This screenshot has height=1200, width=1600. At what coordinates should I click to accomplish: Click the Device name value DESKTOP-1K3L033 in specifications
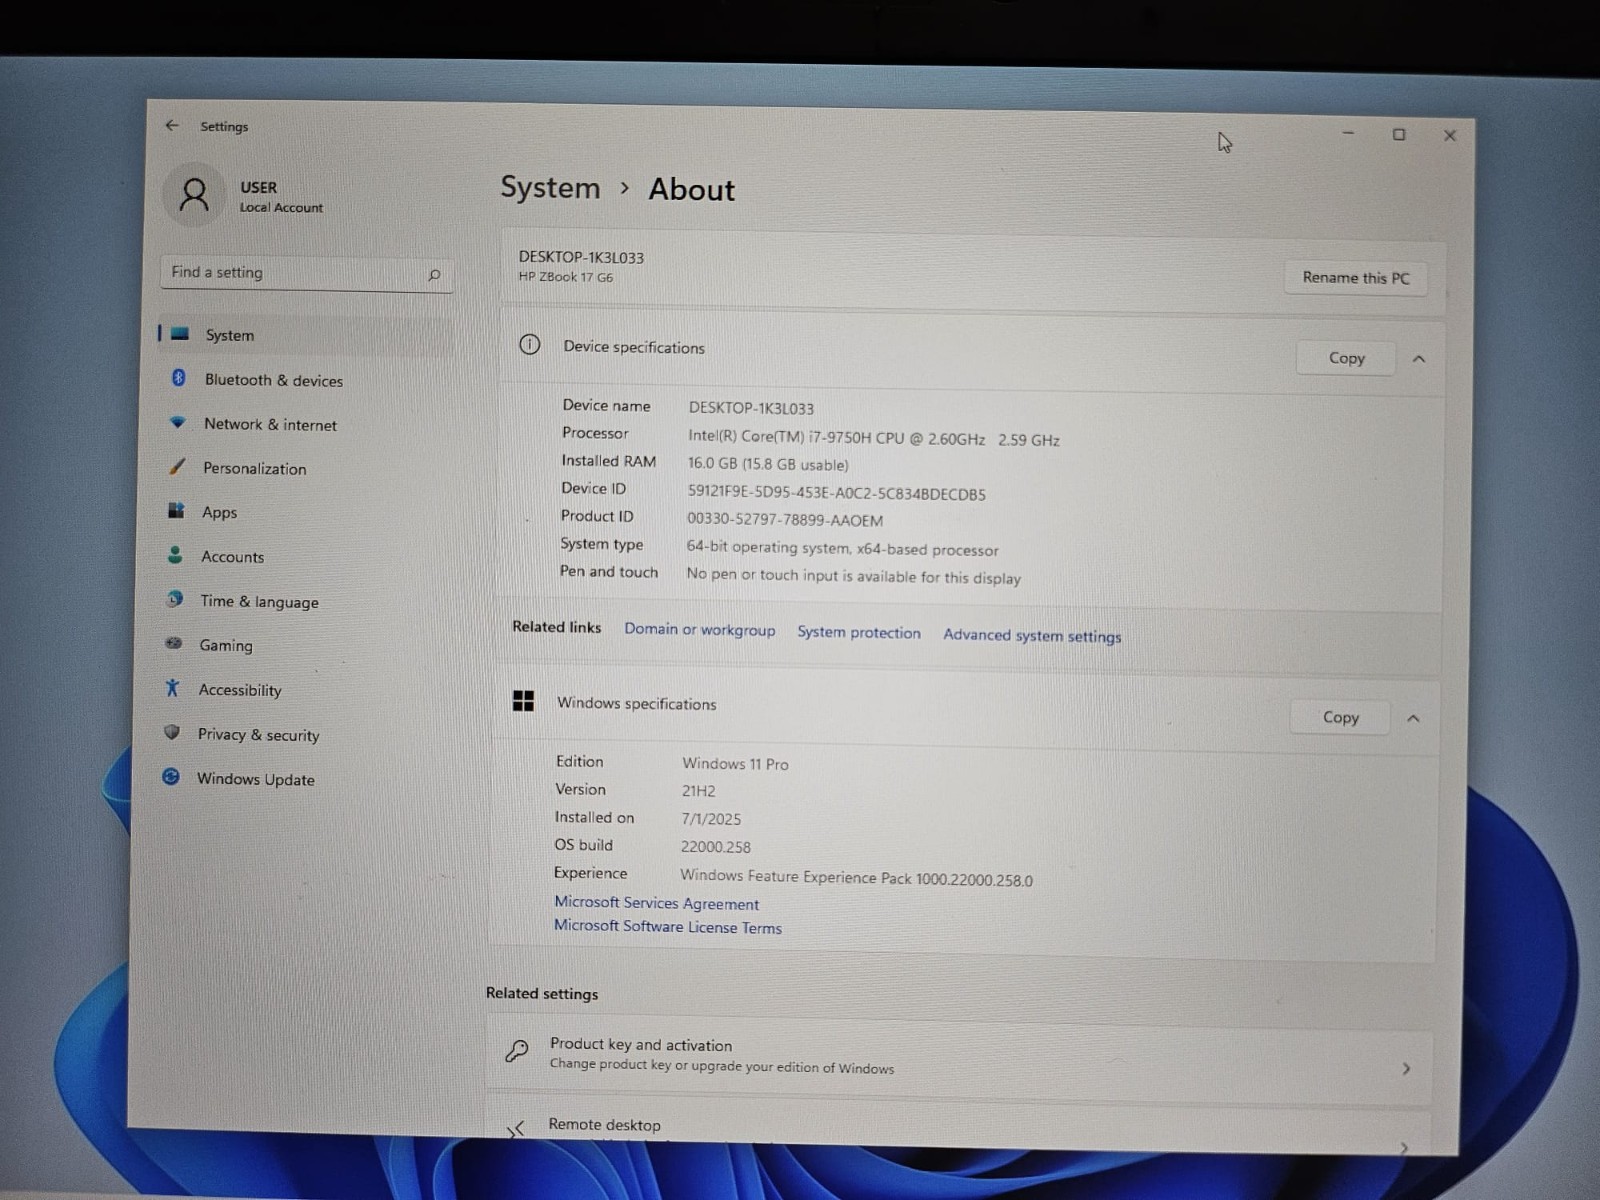(751, 408)
